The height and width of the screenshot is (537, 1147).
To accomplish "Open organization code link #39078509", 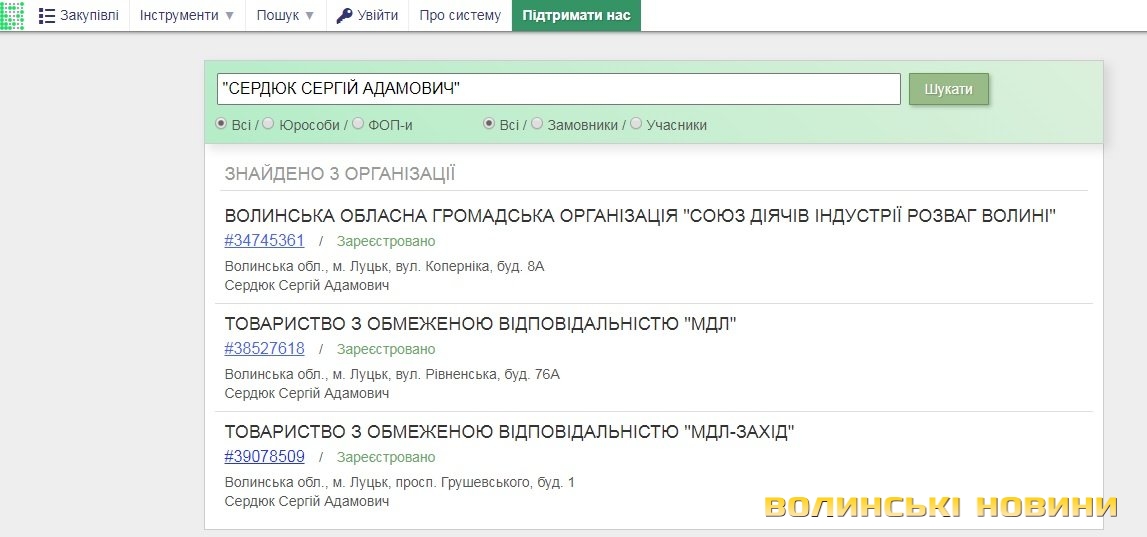I will [264, 457].
